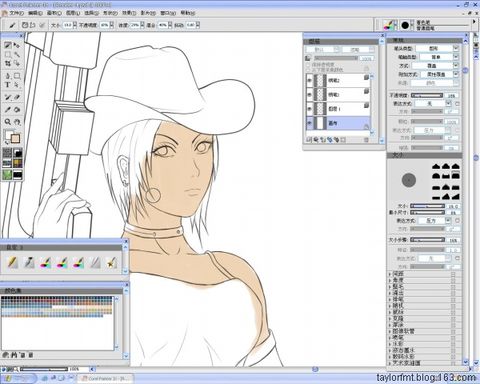Open the 帮助 Help menu

pyautogui.click(x=188, y=13)
